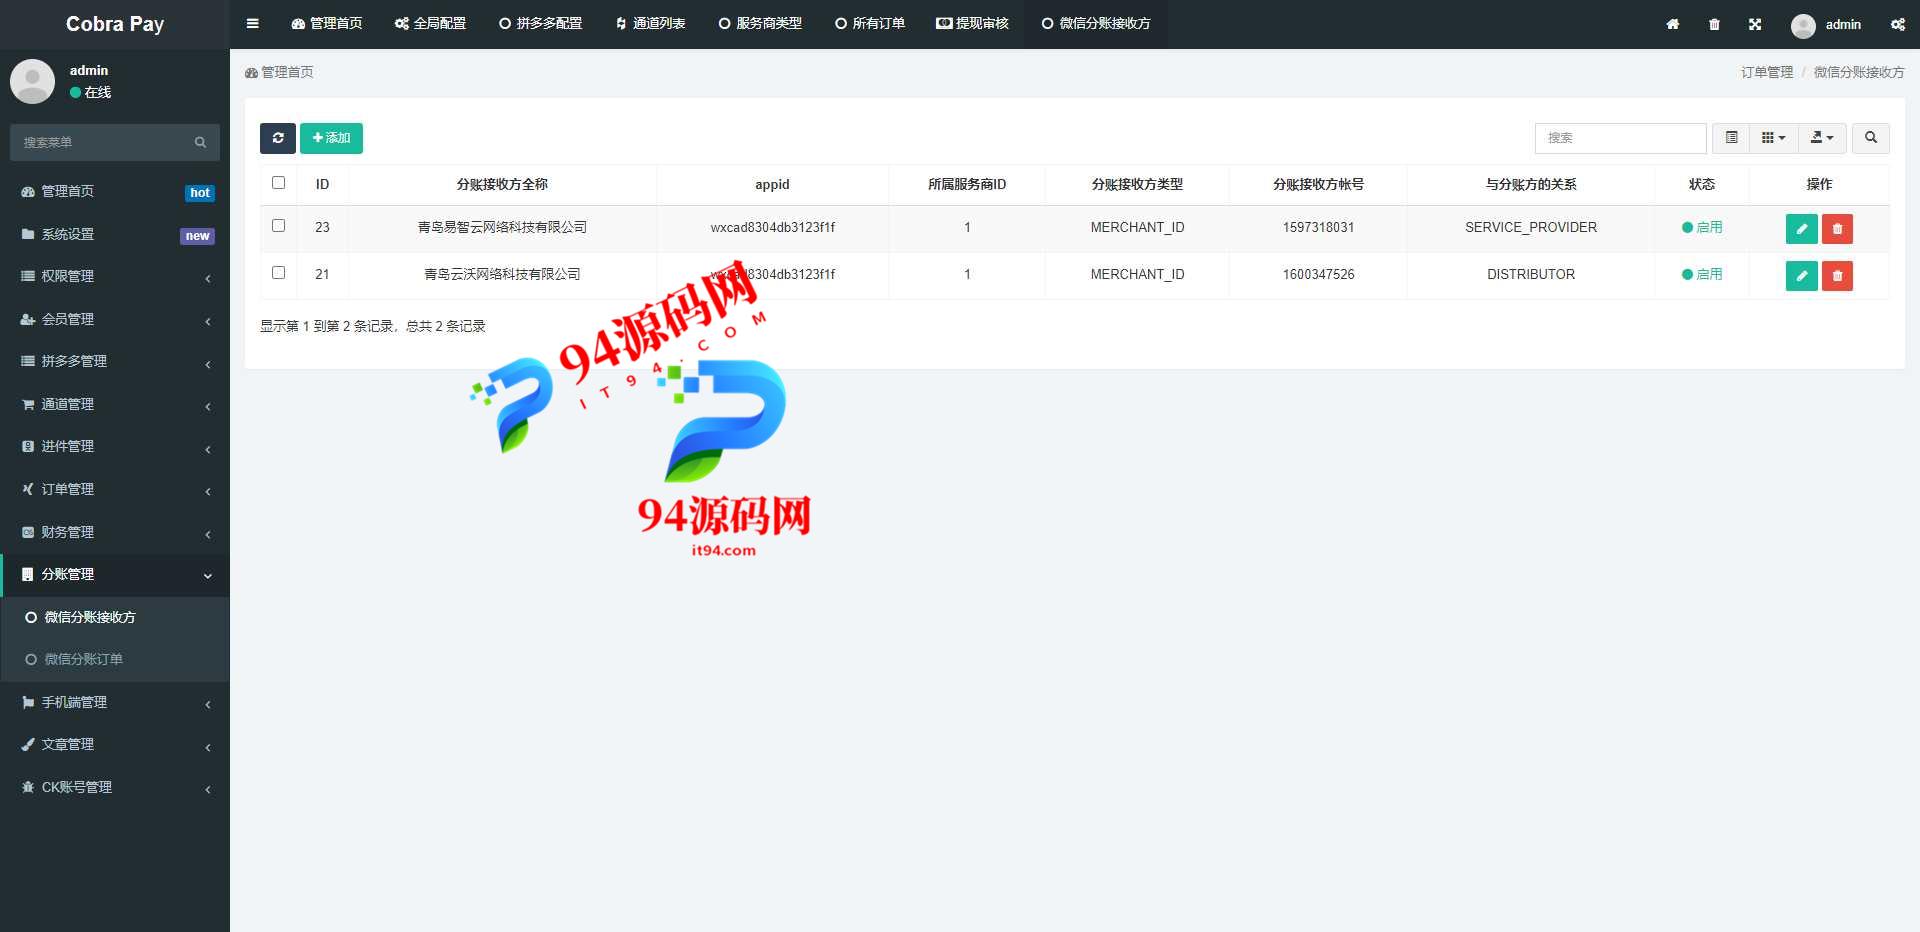Screen dimensions: 1920x932
Task: Open 系统设置 in the sidebar
Action: coord(115,235)
